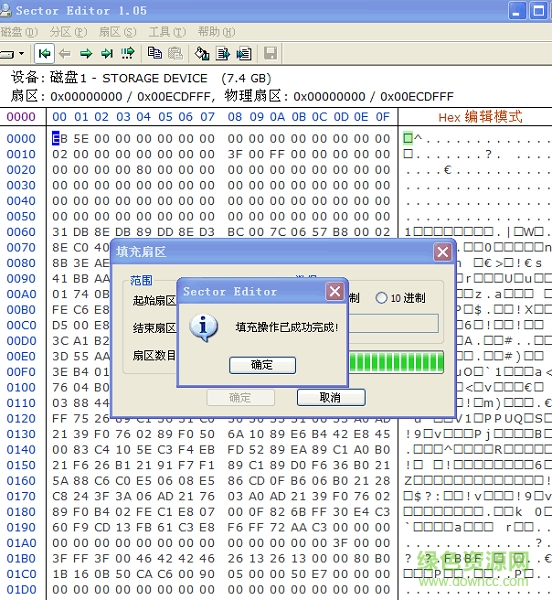This screenshot has height=600, width=552.
Task: Minimize the Sector Editor window
Action: [x=516, y=11]
